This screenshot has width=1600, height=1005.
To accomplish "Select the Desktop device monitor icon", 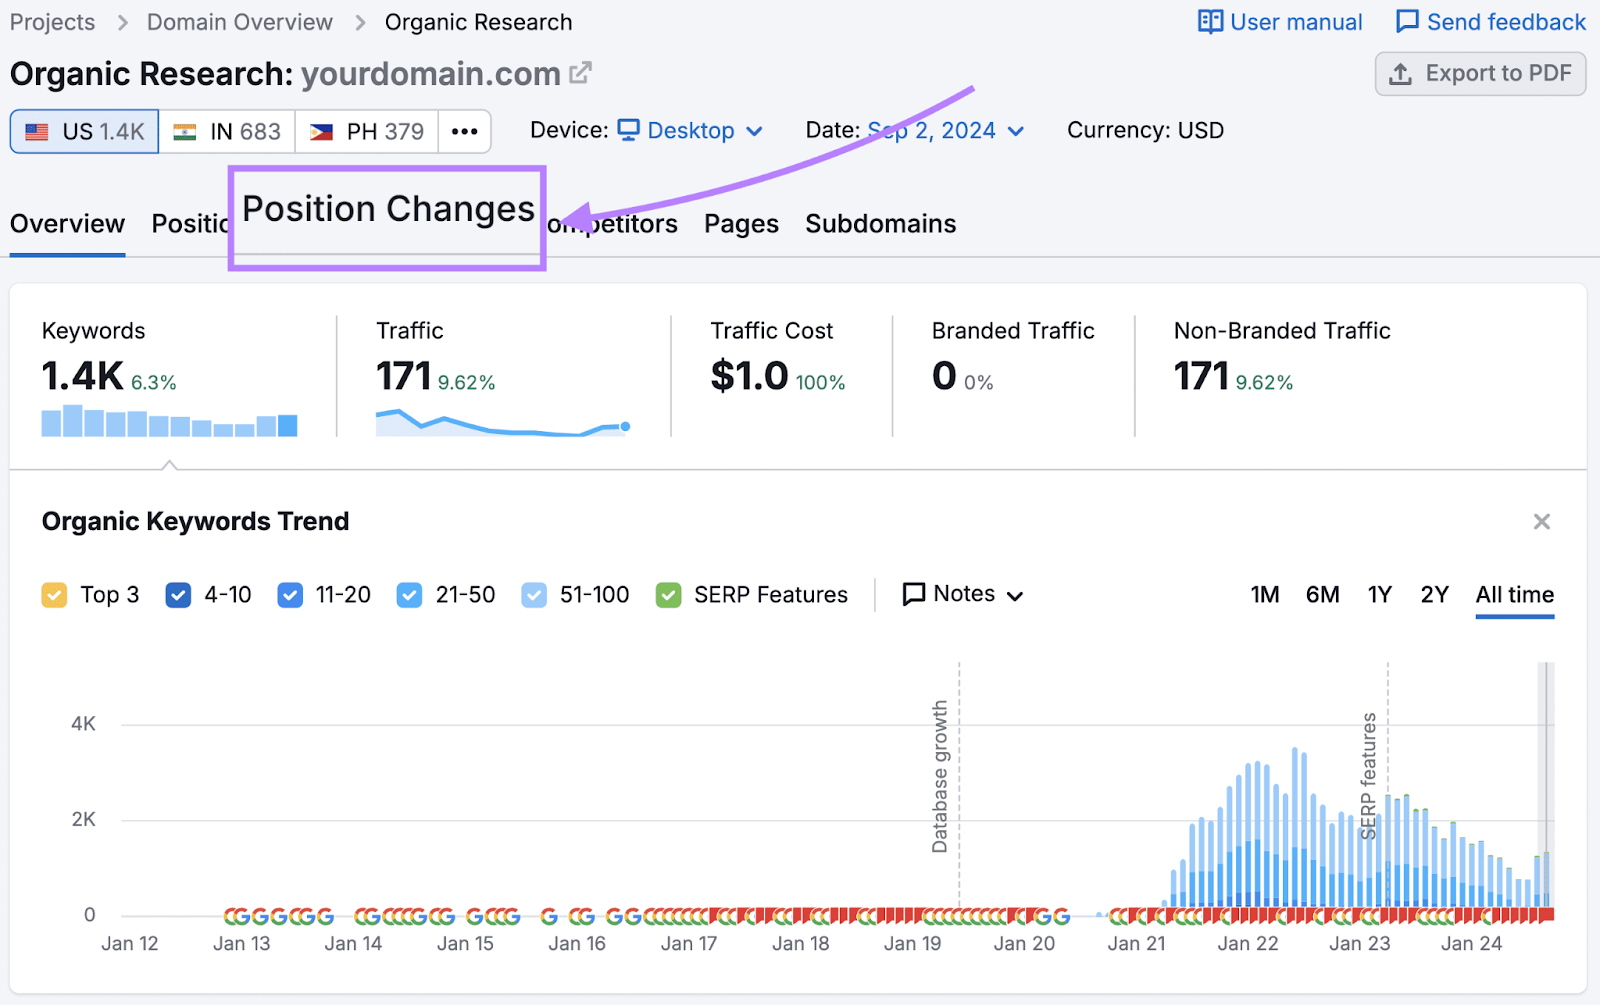I will 628,130.
